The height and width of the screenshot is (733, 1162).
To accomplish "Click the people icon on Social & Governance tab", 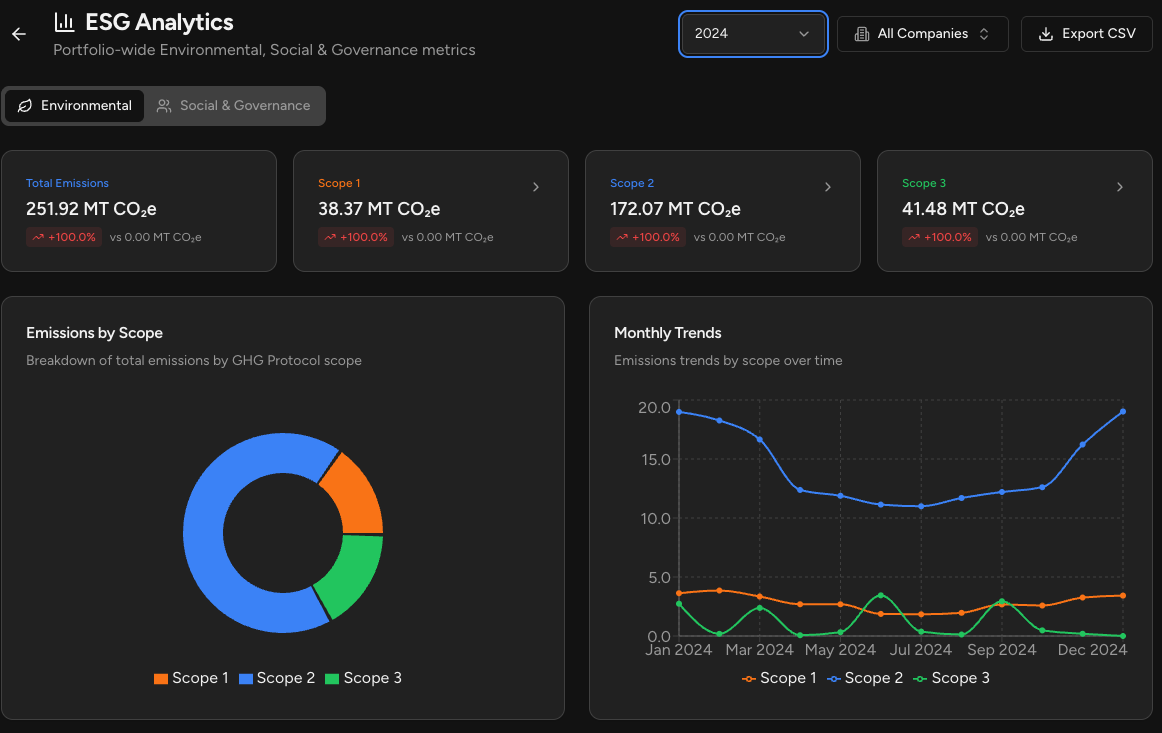I will click(x=162, y=105).
